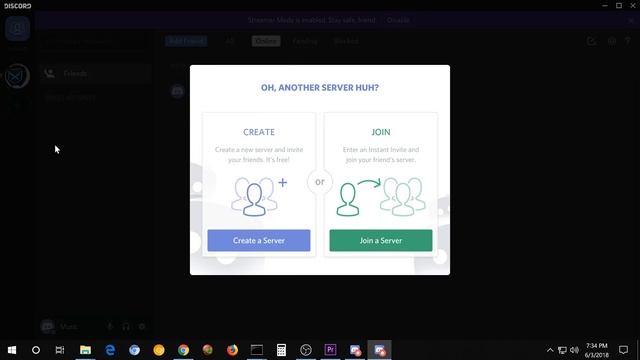The width and height of the screenshot is (640, 360).
Task: Click the Create a Server button
Action: coord(259,240)
